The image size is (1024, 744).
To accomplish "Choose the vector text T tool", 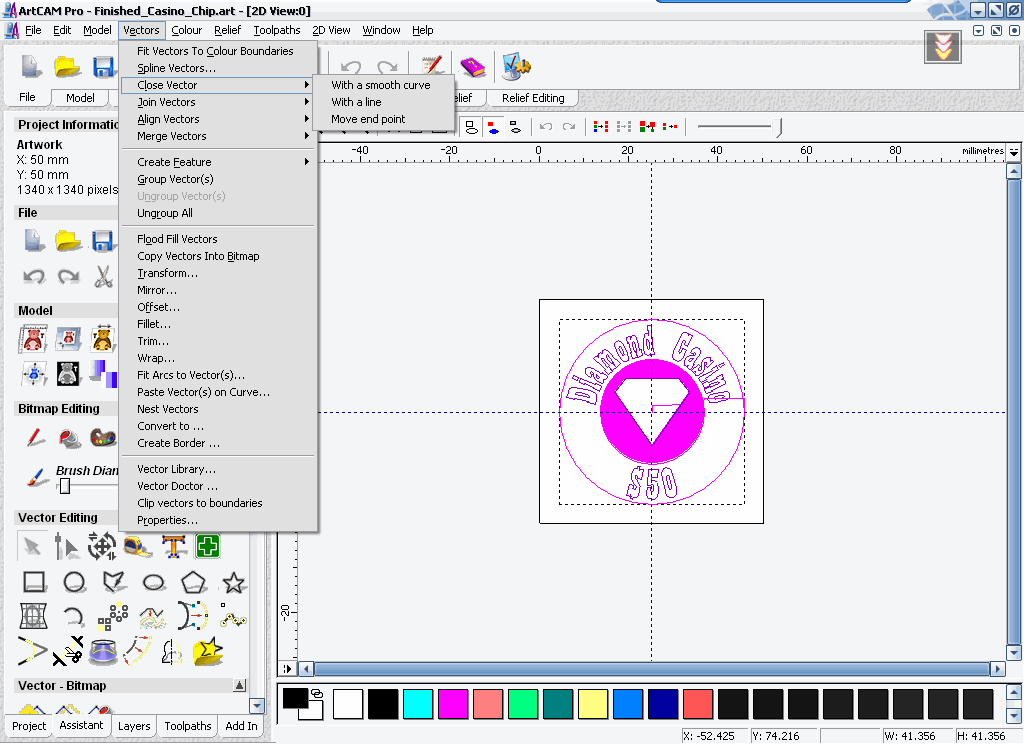I will pyautogui.click(x=174, y=546).
